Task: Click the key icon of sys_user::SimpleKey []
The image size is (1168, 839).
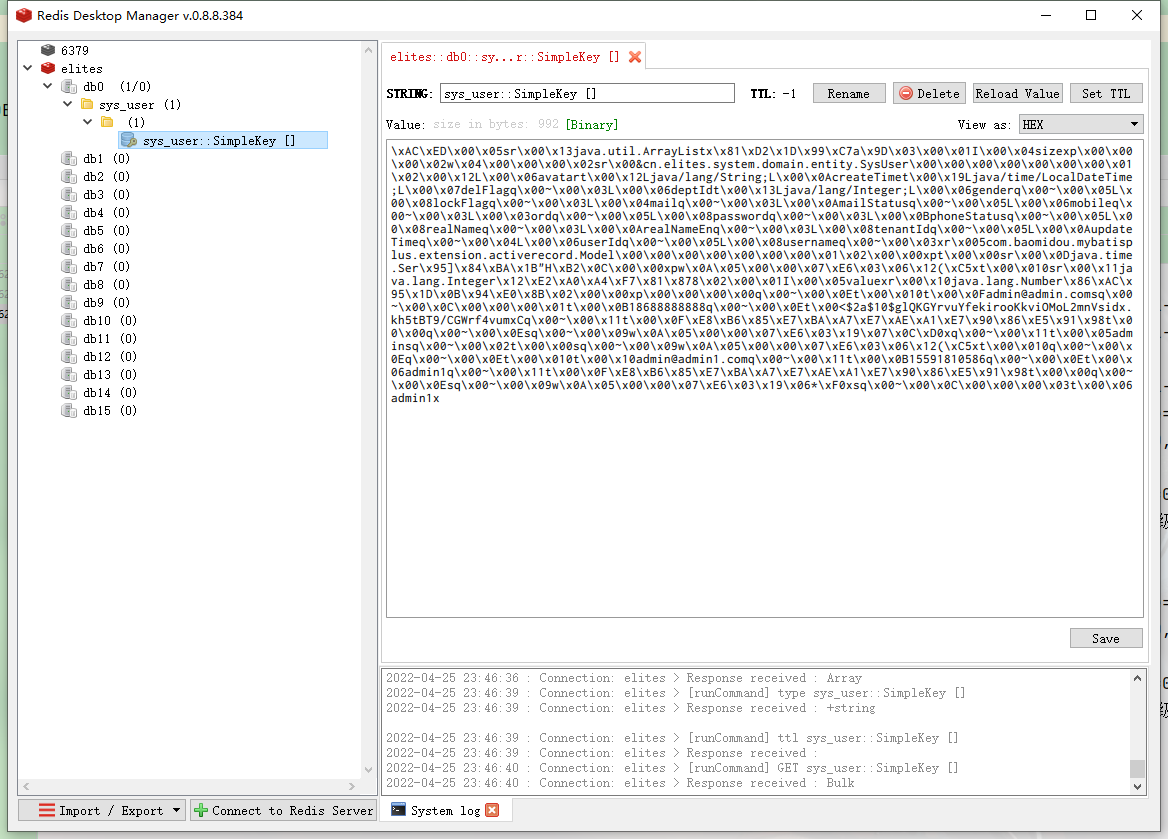Action: pos(129,140)
